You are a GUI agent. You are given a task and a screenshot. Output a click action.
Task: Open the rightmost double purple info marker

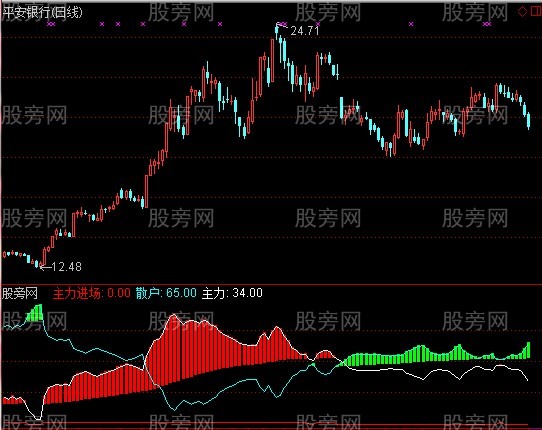(487, 24)
